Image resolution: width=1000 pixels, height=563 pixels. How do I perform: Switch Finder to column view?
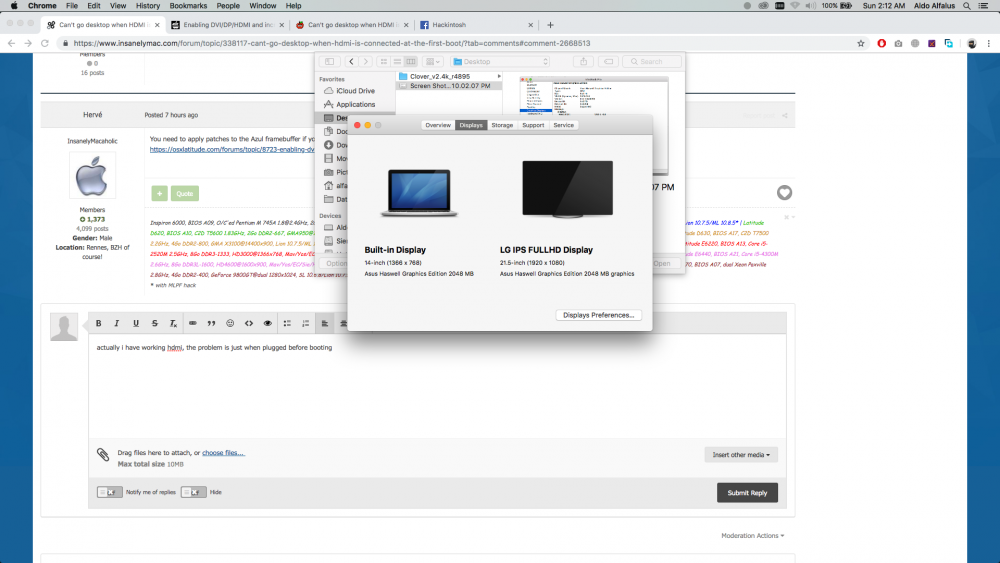411,62
